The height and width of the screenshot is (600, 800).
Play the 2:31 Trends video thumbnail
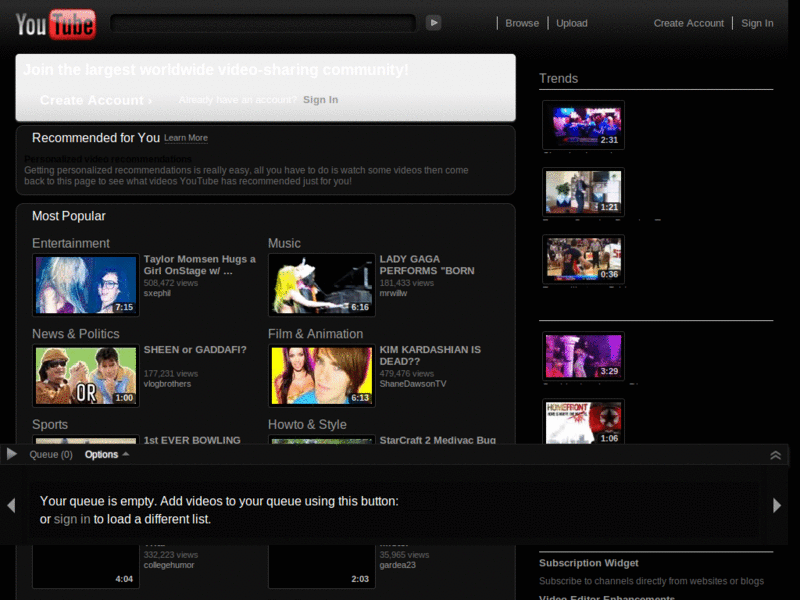[x=583, y=125]
